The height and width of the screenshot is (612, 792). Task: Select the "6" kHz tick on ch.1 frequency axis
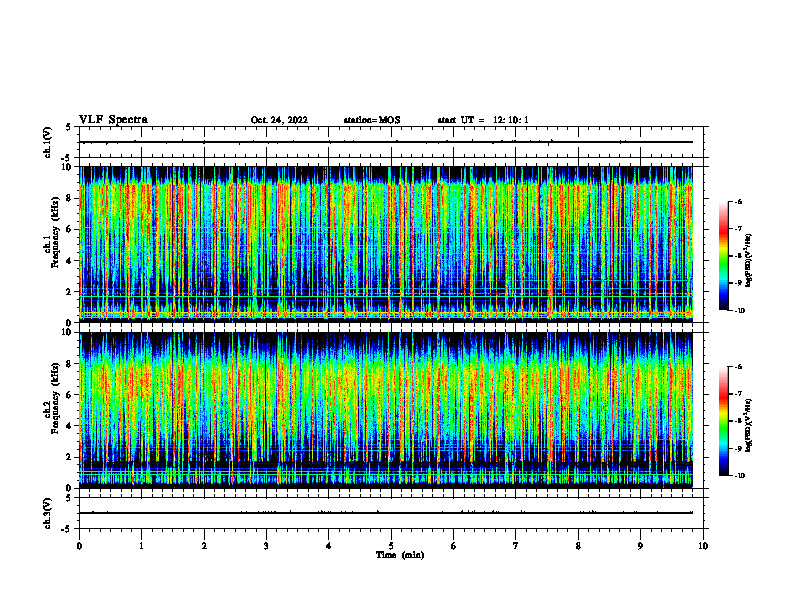click(x=69, y=229)
